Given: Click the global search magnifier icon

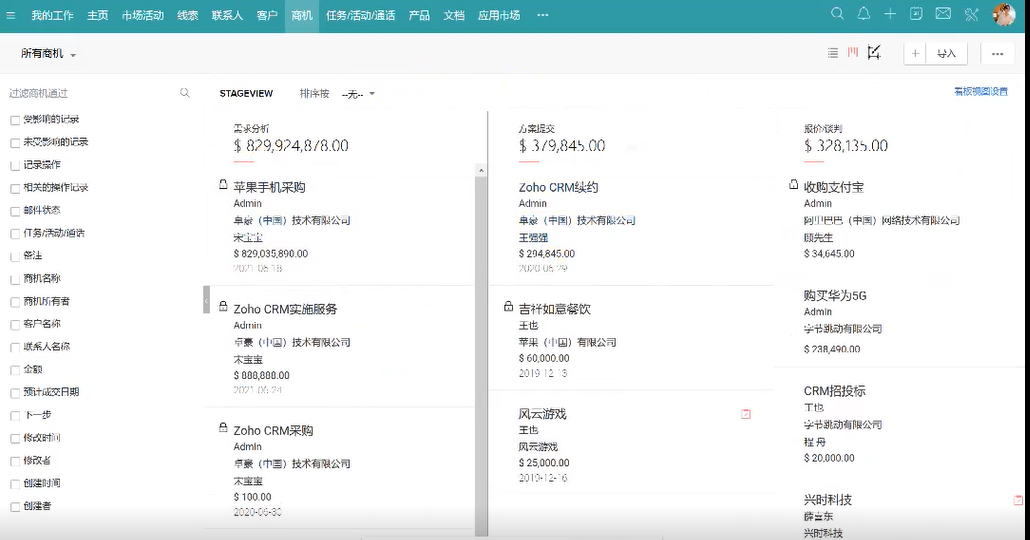Looking at the screenshot, I should pos(838,14).
